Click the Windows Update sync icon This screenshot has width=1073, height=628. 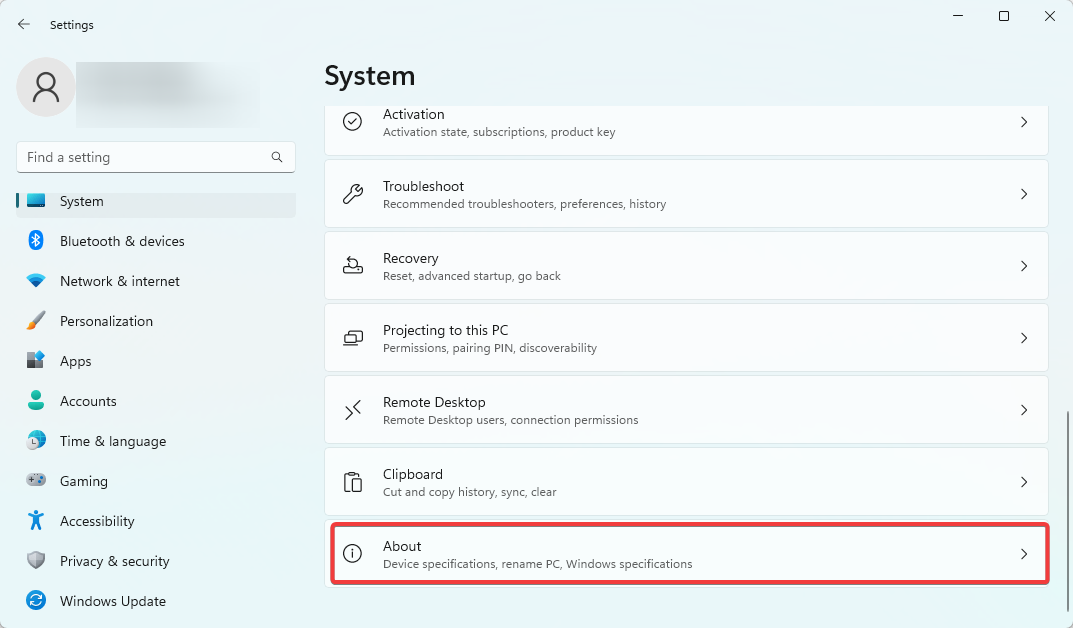tap(36, 600)
